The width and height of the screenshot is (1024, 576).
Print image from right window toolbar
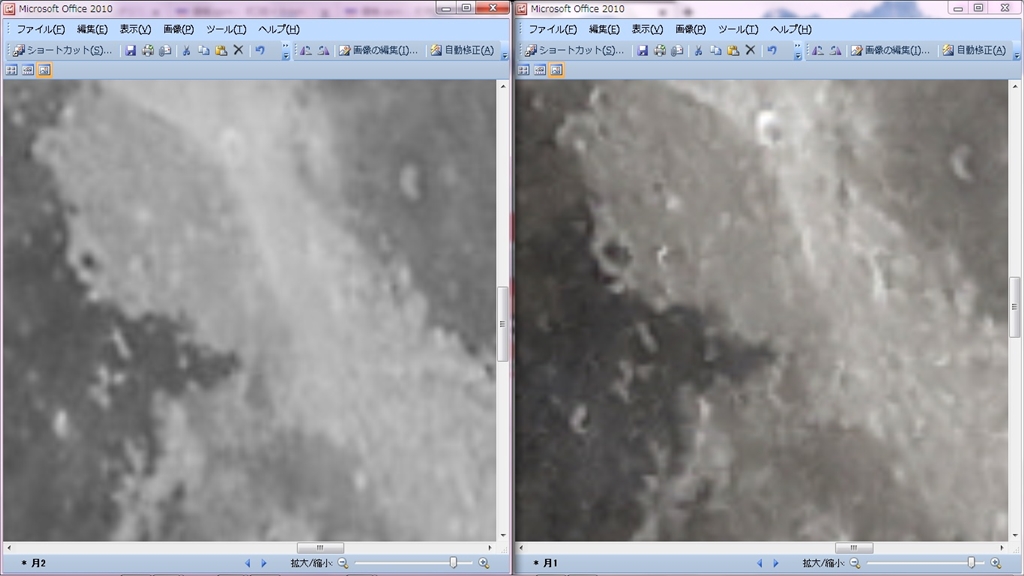[x=660, y=50]
